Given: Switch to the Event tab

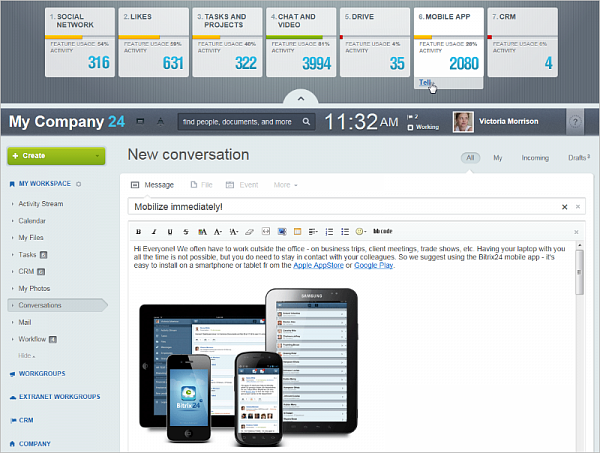Looking at the screenshot, I should coord(242,185).
